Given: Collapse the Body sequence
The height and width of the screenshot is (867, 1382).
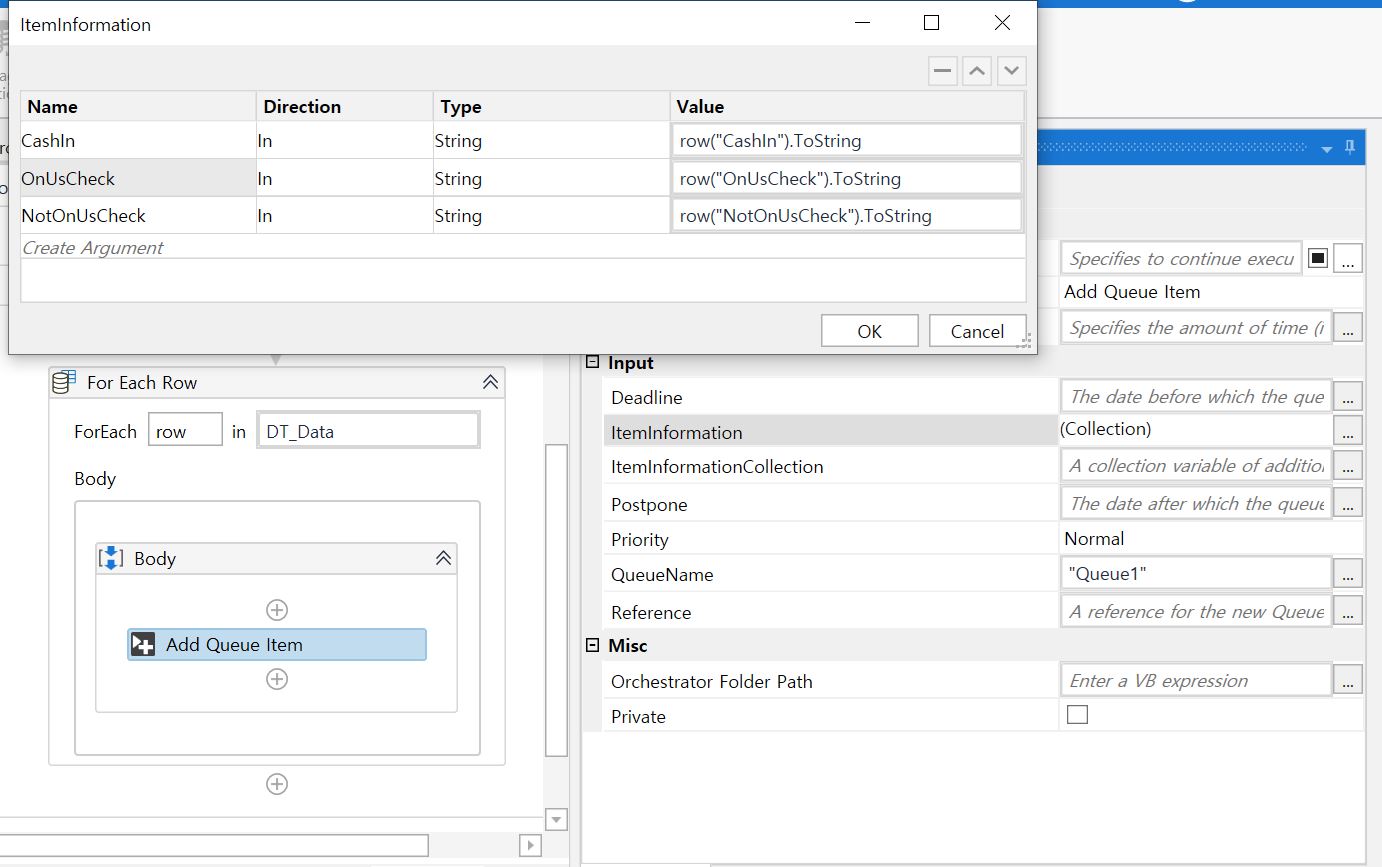Looking at the screenshot, I should coord(443,558).
